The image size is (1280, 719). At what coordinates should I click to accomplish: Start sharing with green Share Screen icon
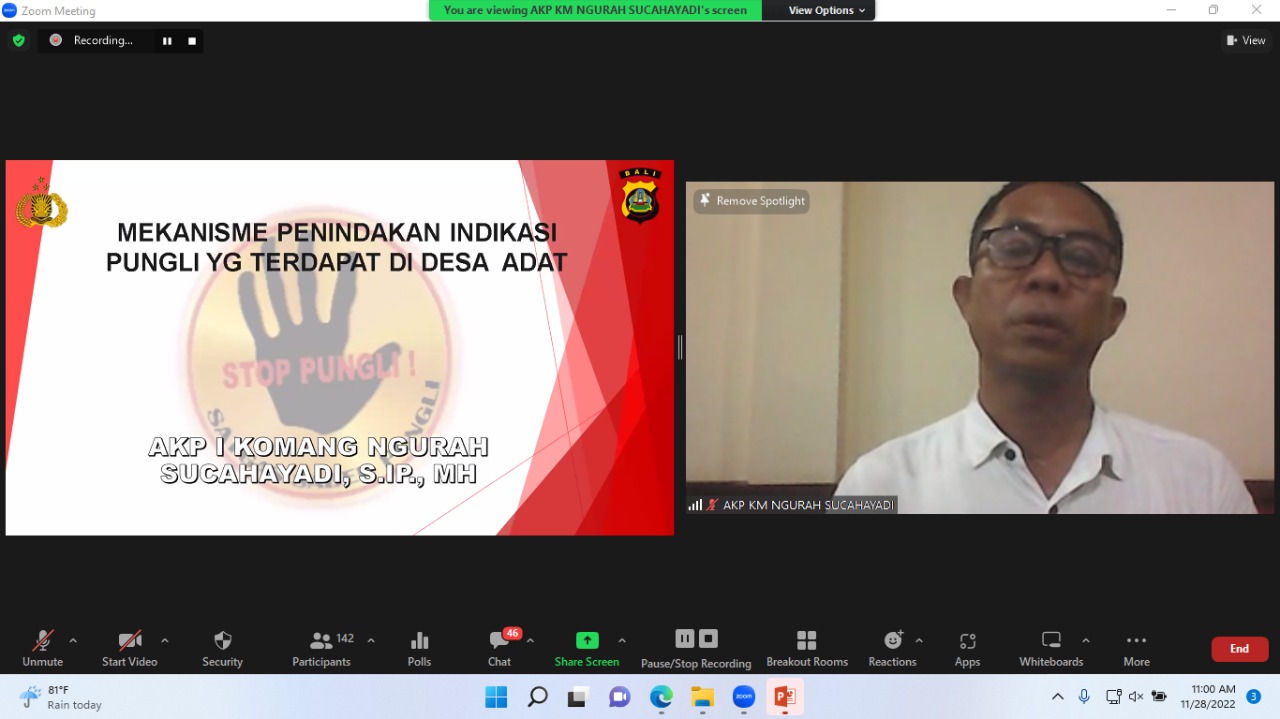click(587, 649)
